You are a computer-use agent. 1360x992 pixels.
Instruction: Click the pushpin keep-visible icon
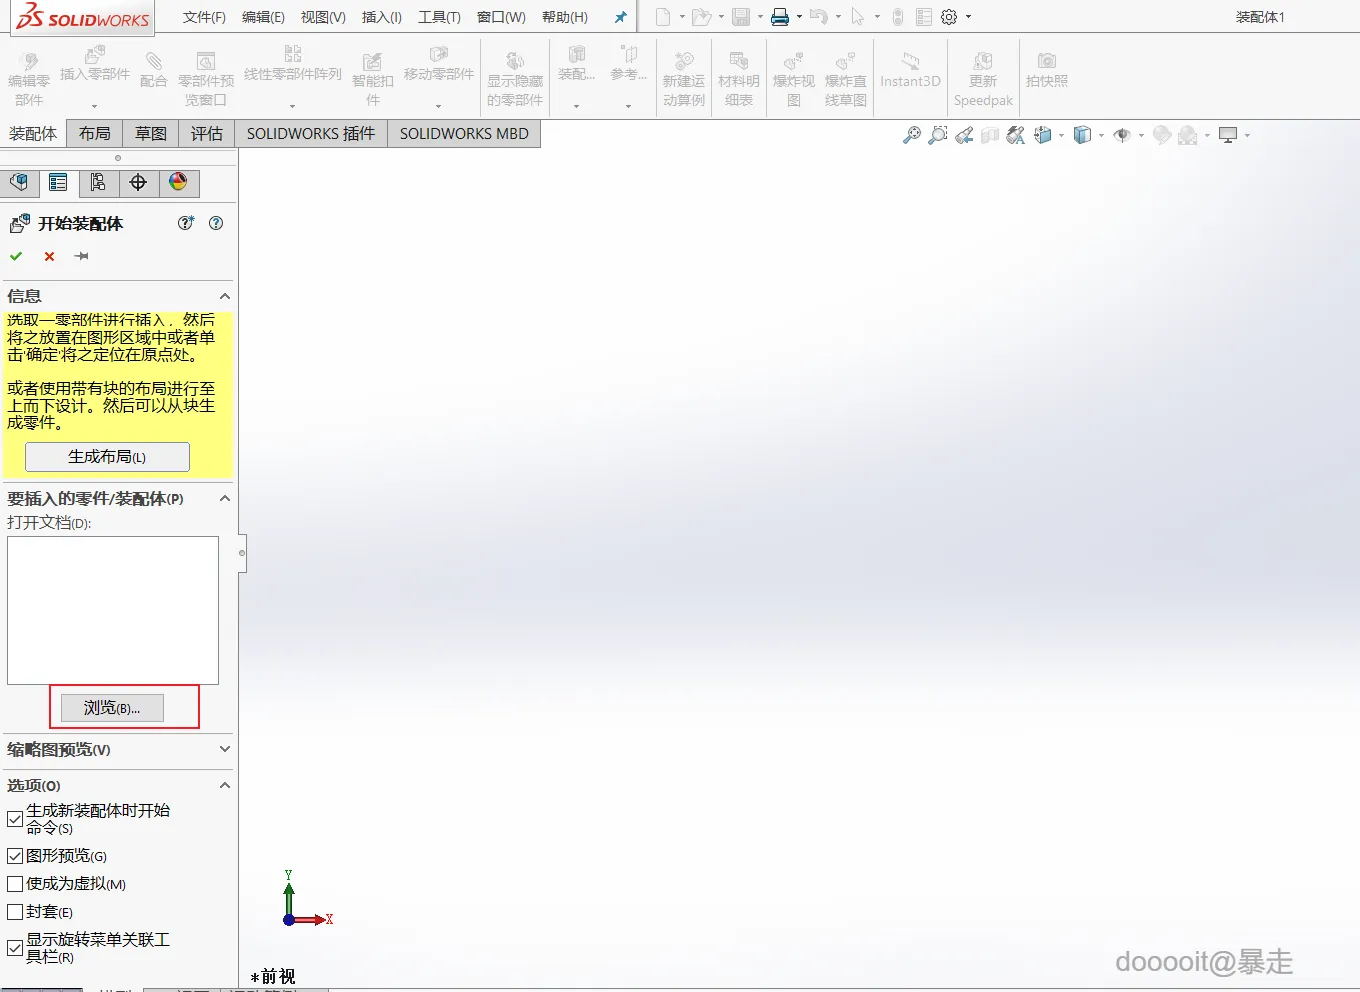[x=82, y=256]
